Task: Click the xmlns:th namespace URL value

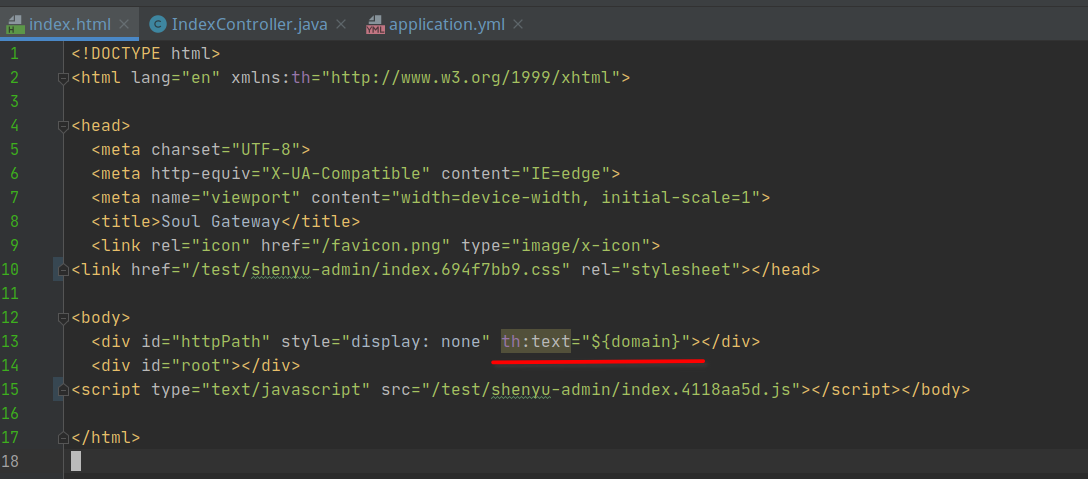Action: coord(470,78)
